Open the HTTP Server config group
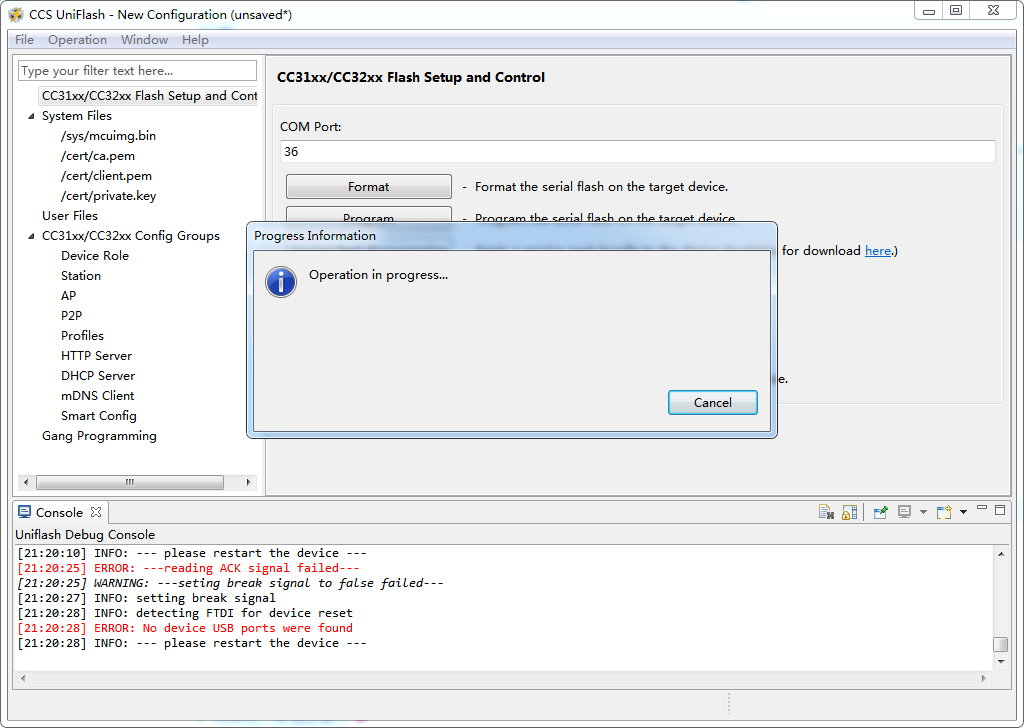Screen dimensions: 1024x728 [96, 356]
